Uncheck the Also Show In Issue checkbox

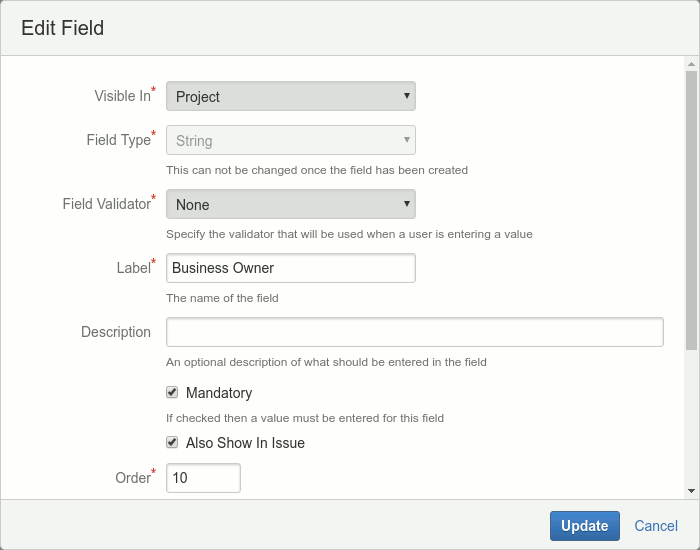[172, 442]
